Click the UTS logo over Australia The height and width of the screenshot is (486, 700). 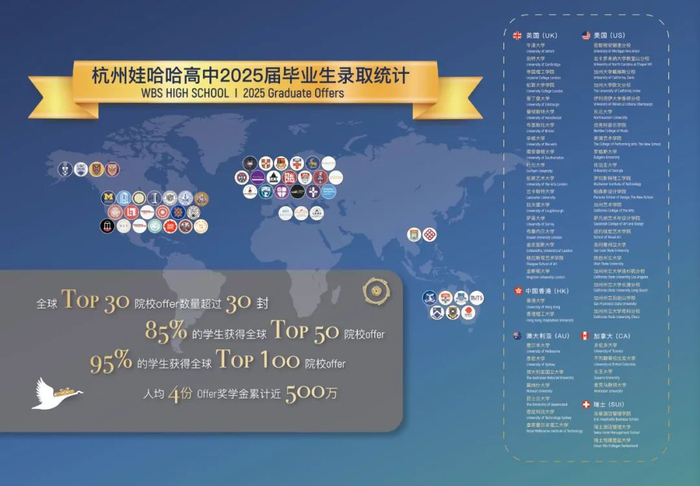pos(476,298)
